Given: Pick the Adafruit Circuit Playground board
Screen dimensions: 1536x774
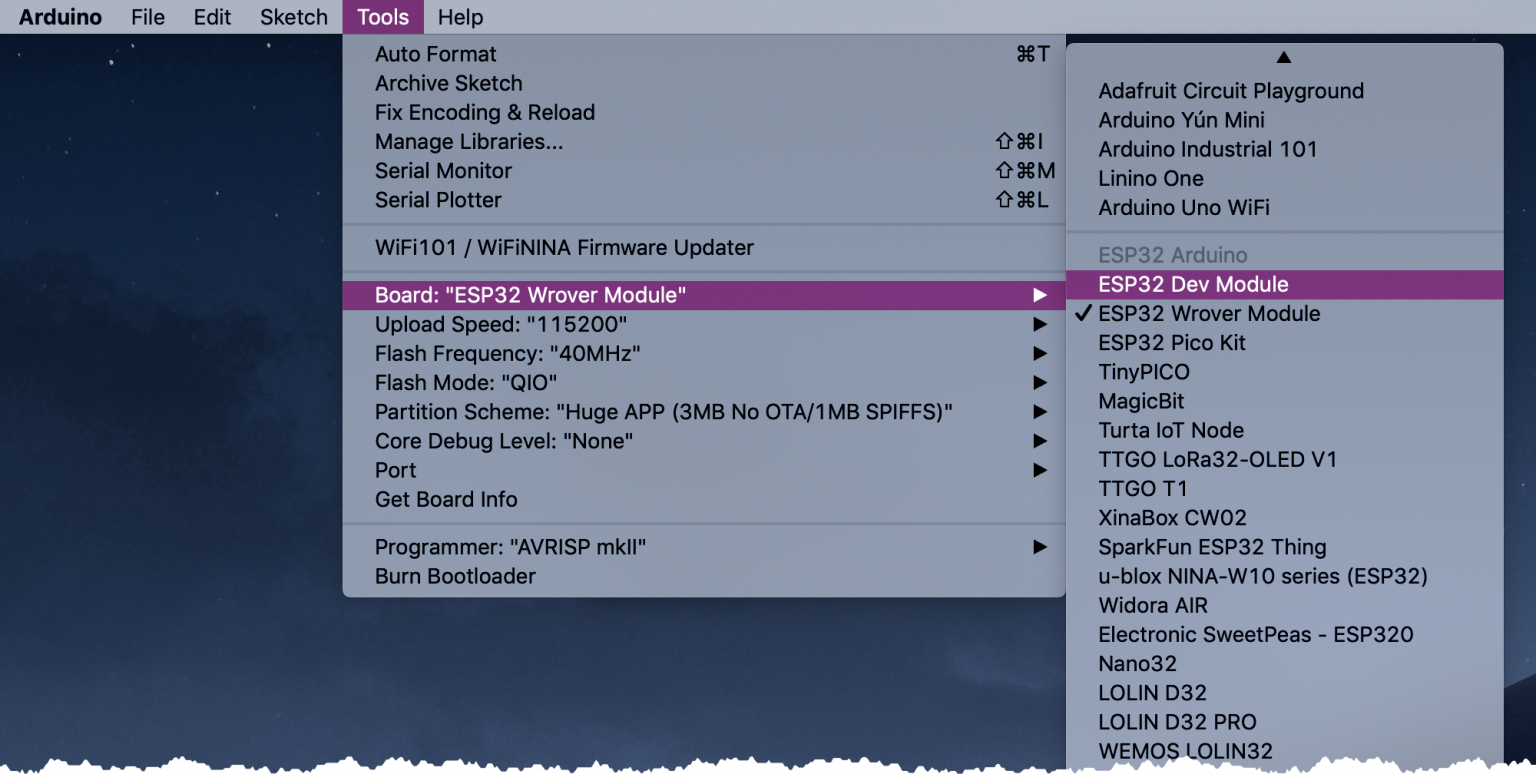Looking at the screenshot, I should click(1231, 90).
